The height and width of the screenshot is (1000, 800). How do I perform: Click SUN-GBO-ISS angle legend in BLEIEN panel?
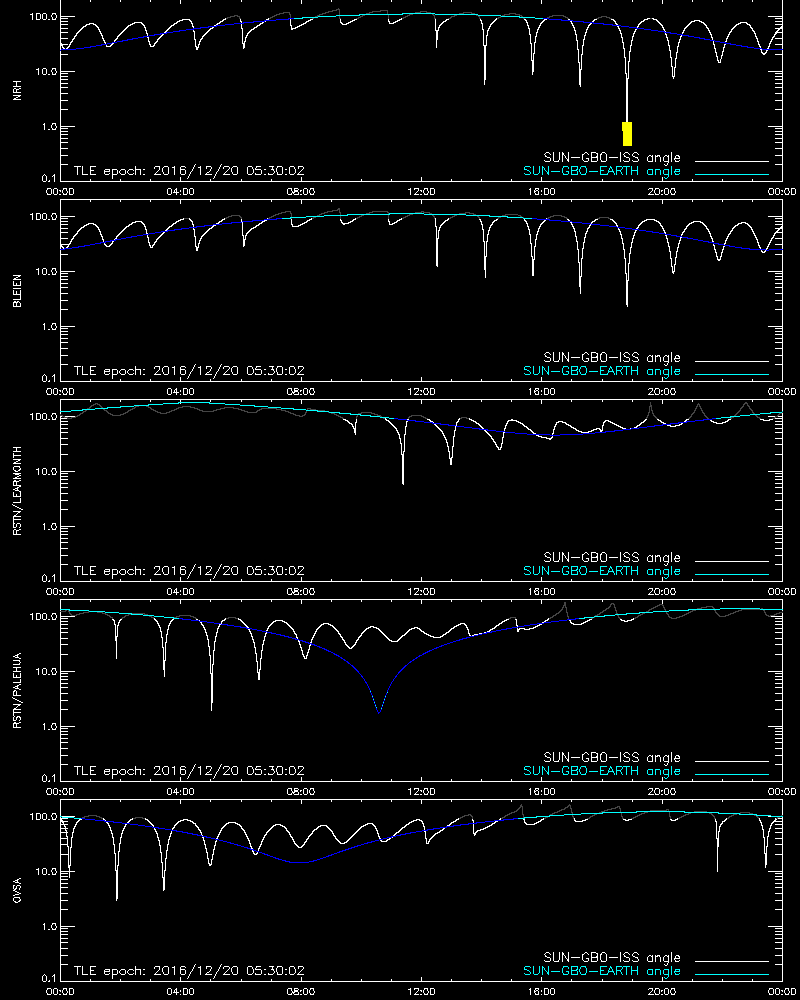pos(612,357)
